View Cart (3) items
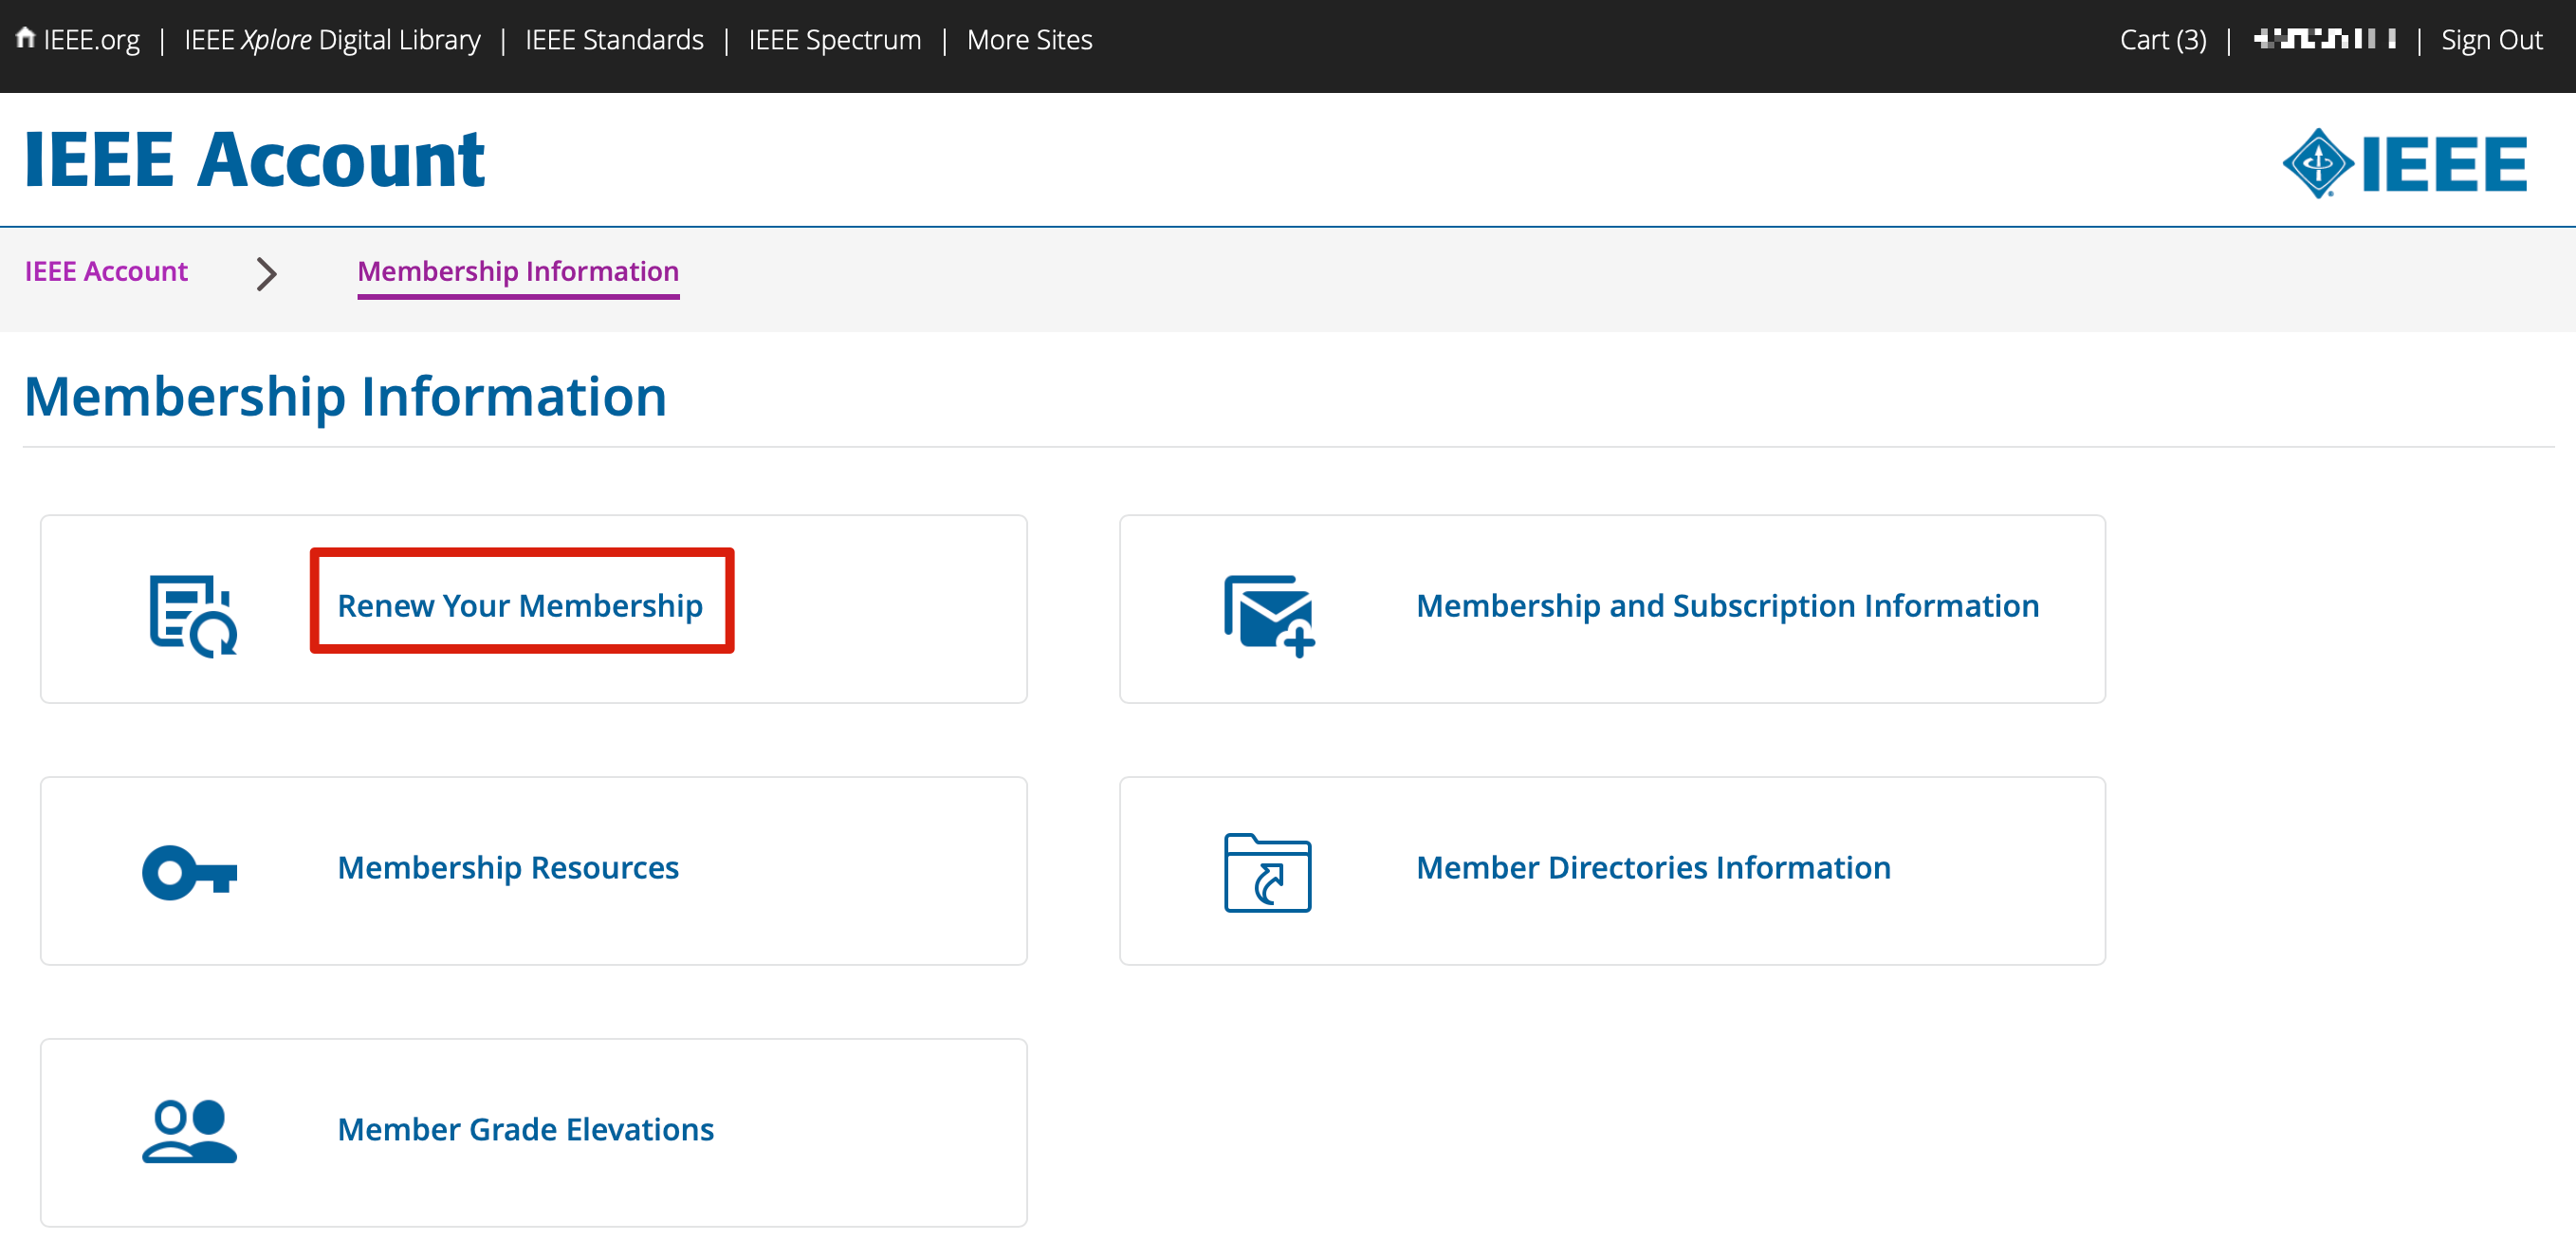The height and width of the screenshot is (1241, 2576). pos(2162,40)
